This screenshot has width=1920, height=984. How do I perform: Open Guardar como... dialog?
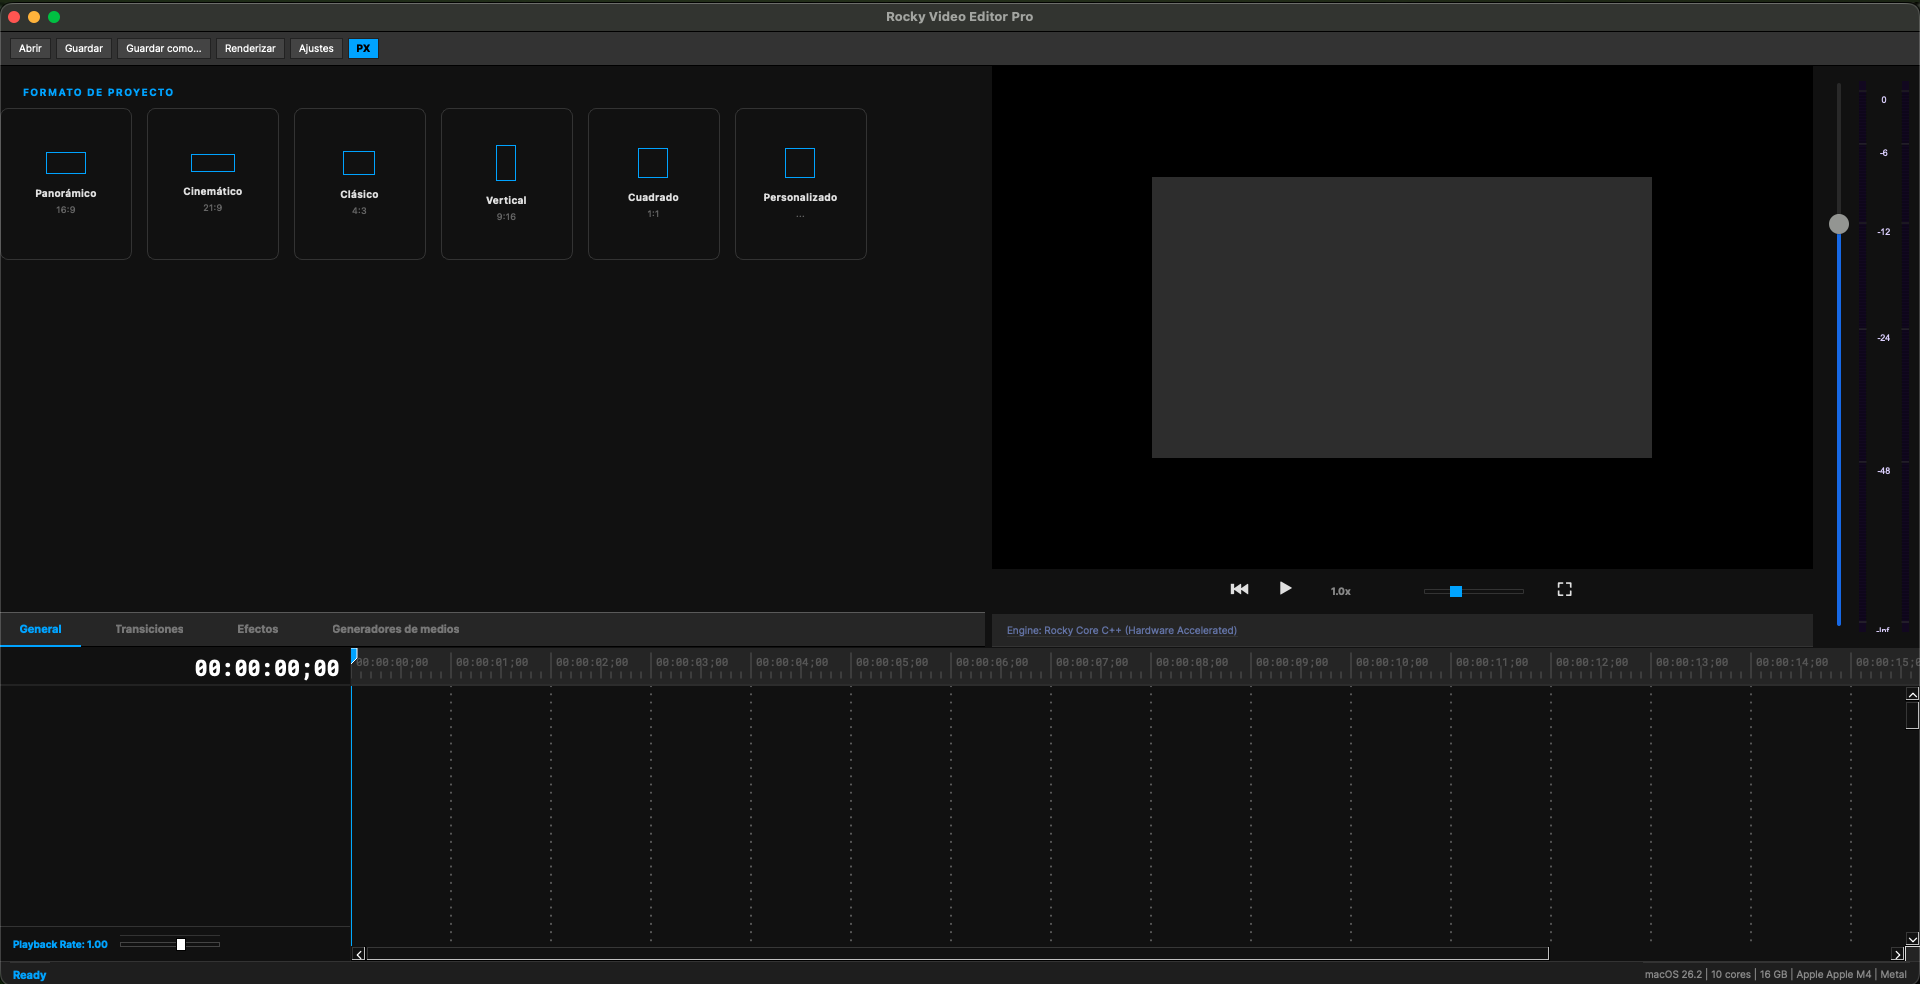164,48
